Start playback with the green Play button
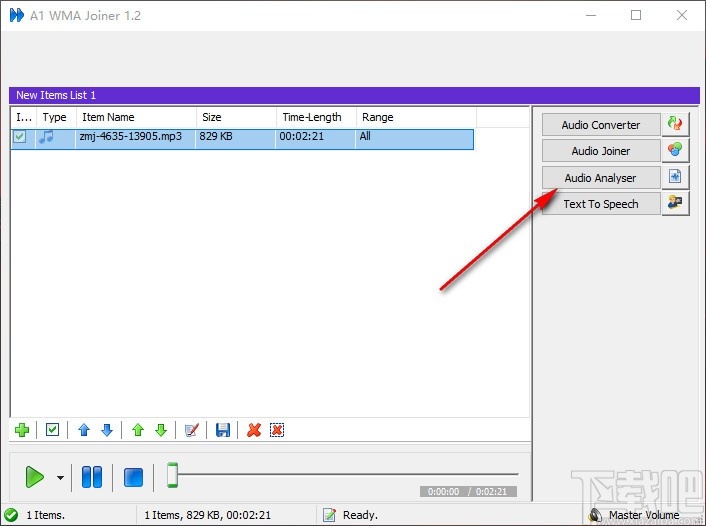Viewport: 706px width, 526px height. [35, 477]
